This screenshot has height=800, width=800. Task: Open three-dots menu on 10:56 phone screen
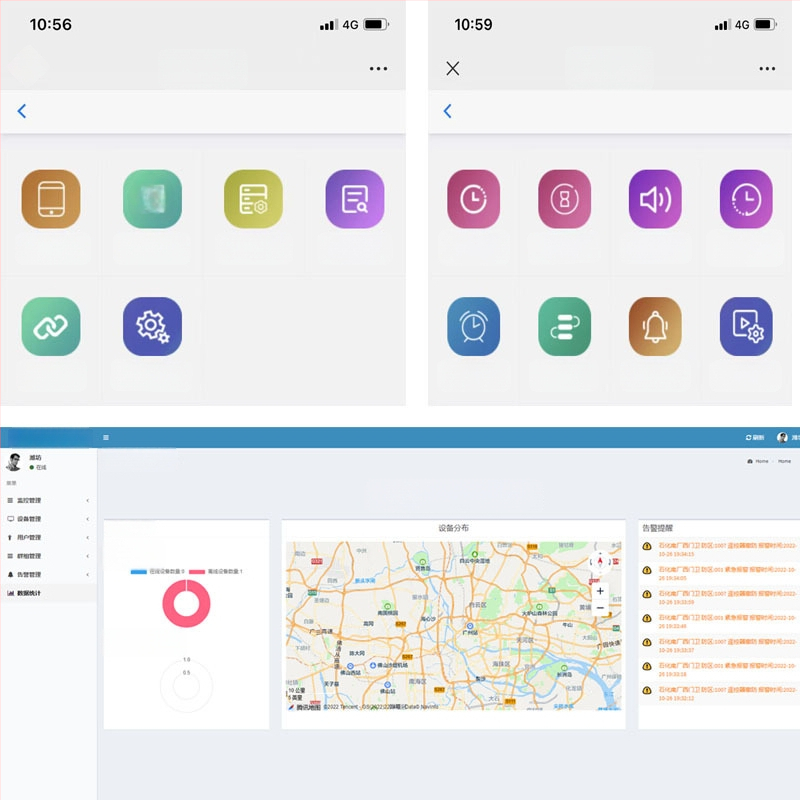[x=379, y=68]
